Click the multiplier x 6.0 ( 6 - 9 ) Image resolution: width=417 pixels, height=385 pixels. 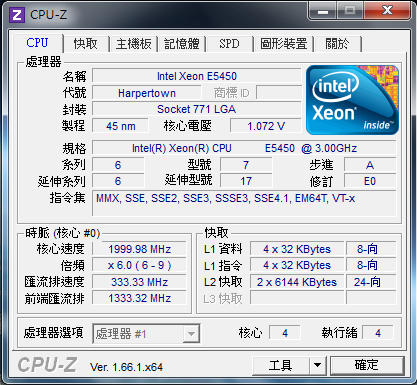pyautogui.click(x=139, y=265)
